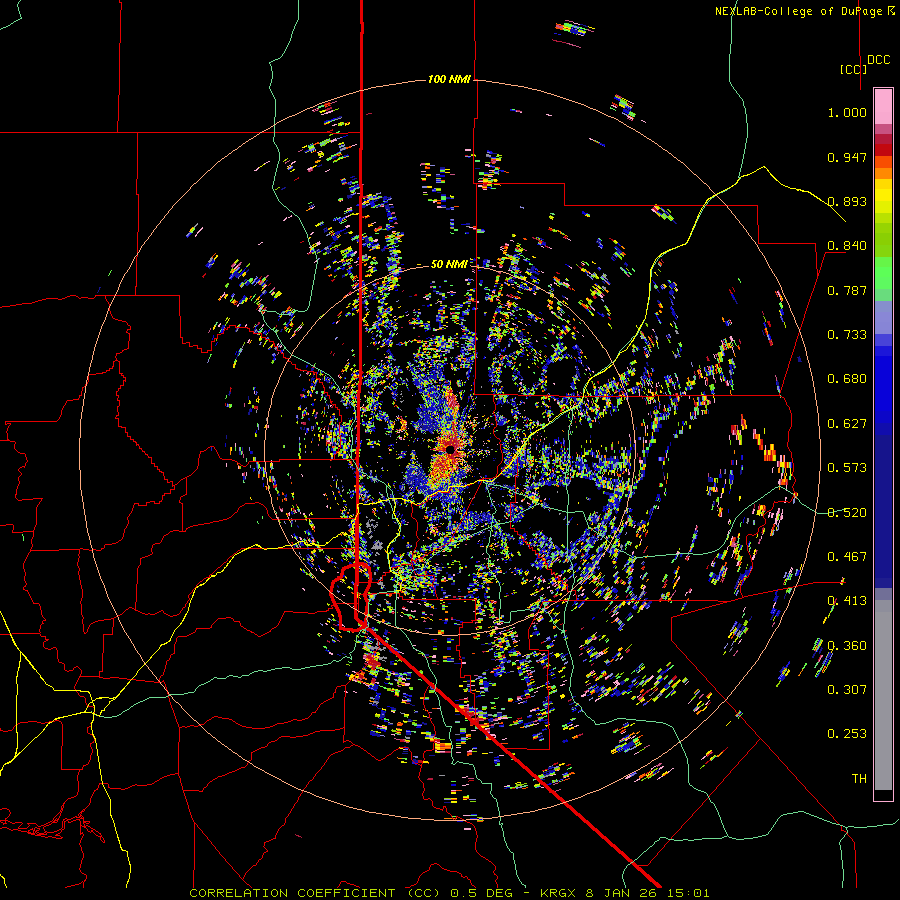Viewport: 900px width, 900px height.
Task: Click the 0.680 scale value
Action: coord(847,379)
